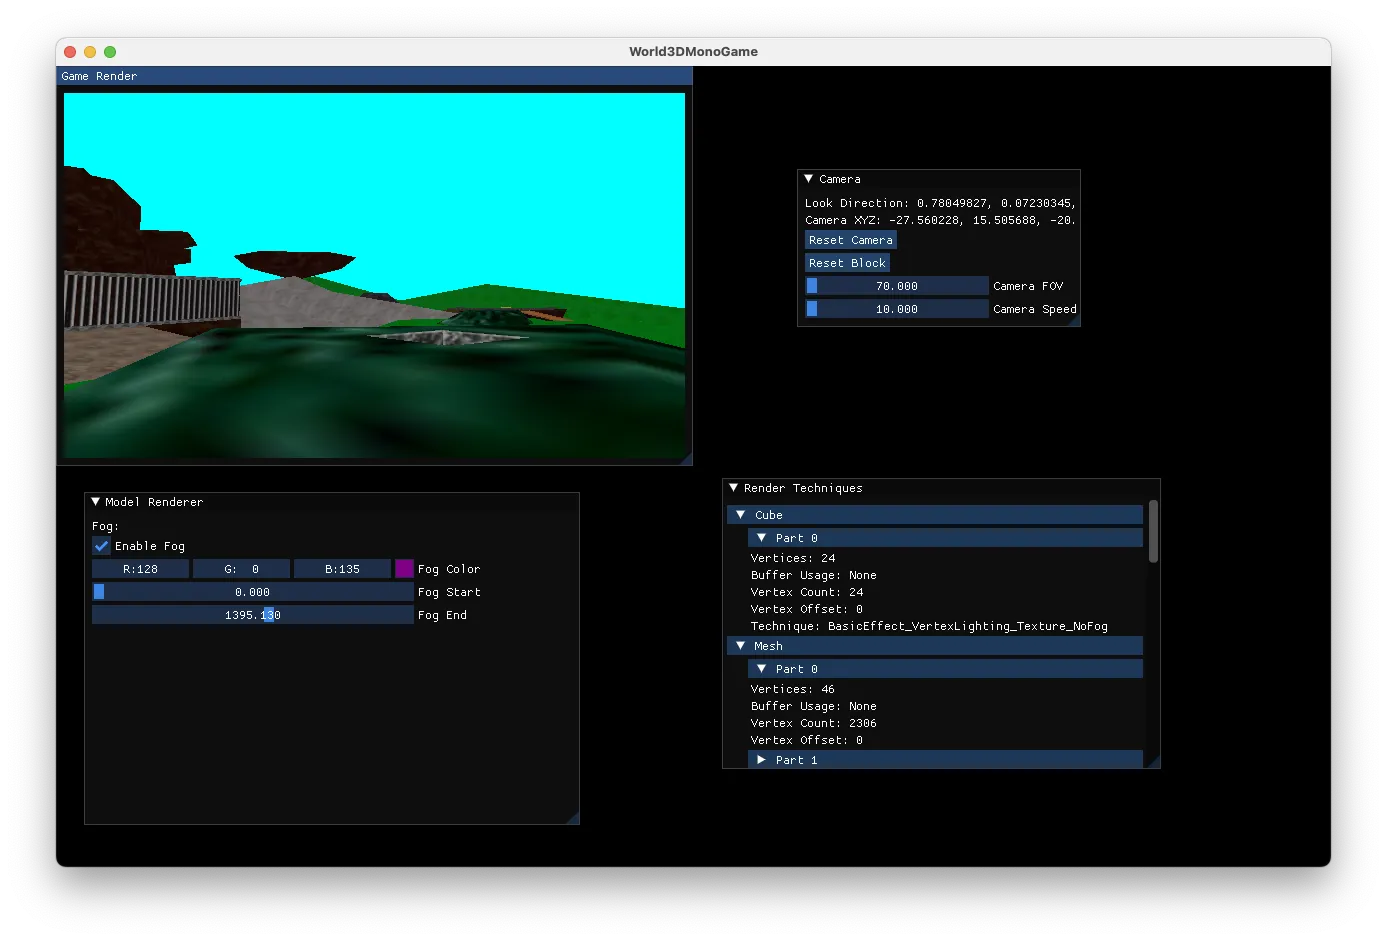The width and height of the screenshot is (1387, 941).
Task: Click the Game Render title bar
Action: coord(374,76)
